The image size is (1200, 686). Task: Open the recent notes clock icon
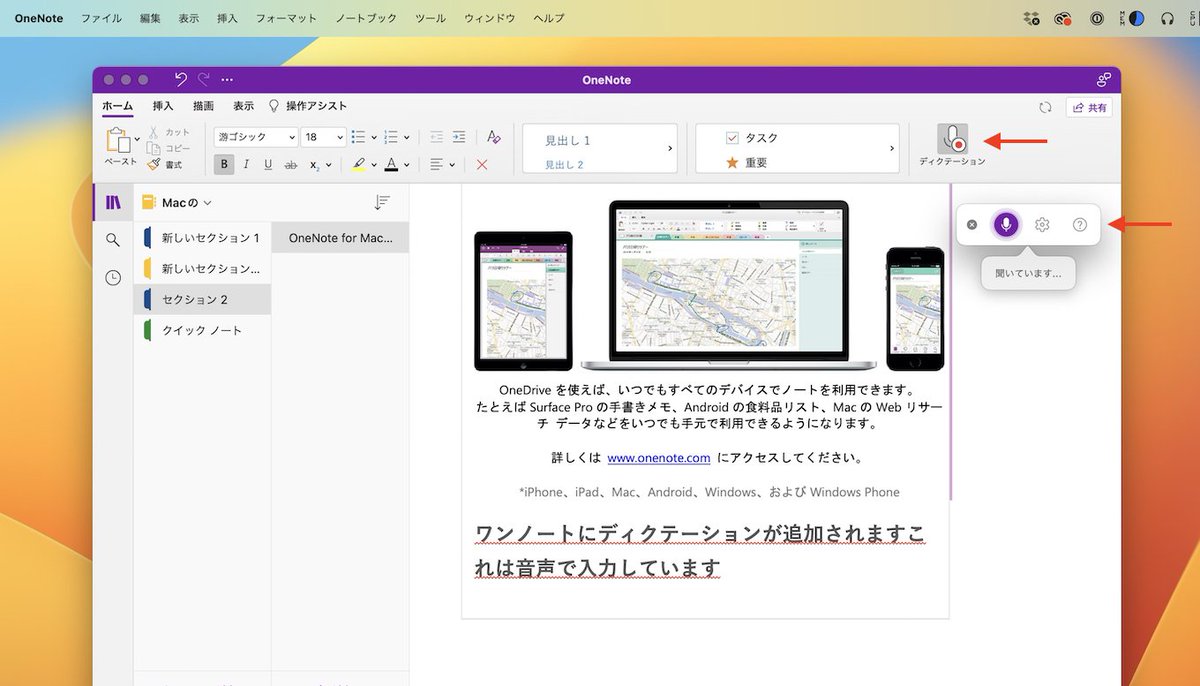tap(113, 278)
